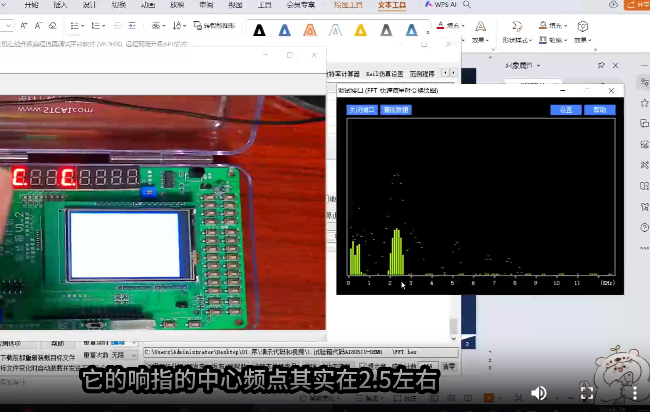Open the 绘图工具 ribbon tab

(x=348, y=5)
